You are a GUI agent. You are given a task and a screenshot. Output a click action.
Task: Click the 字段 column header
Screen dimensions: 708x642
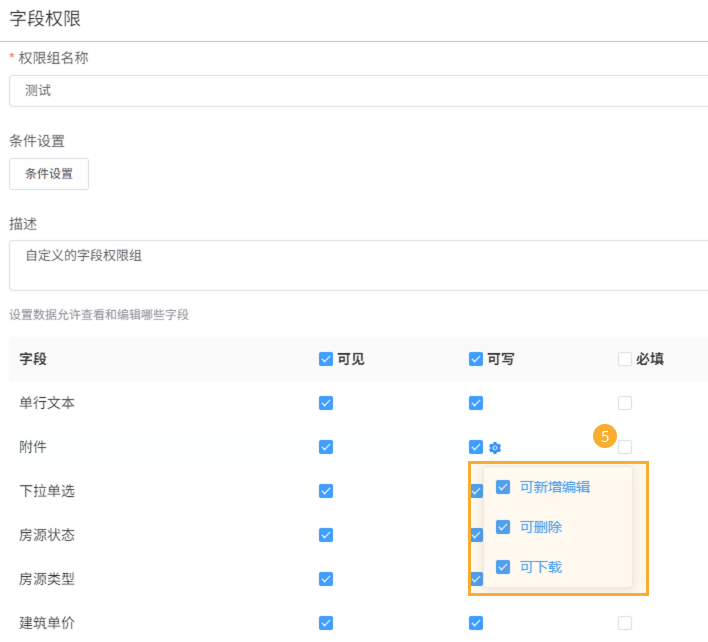click(33, 359)
